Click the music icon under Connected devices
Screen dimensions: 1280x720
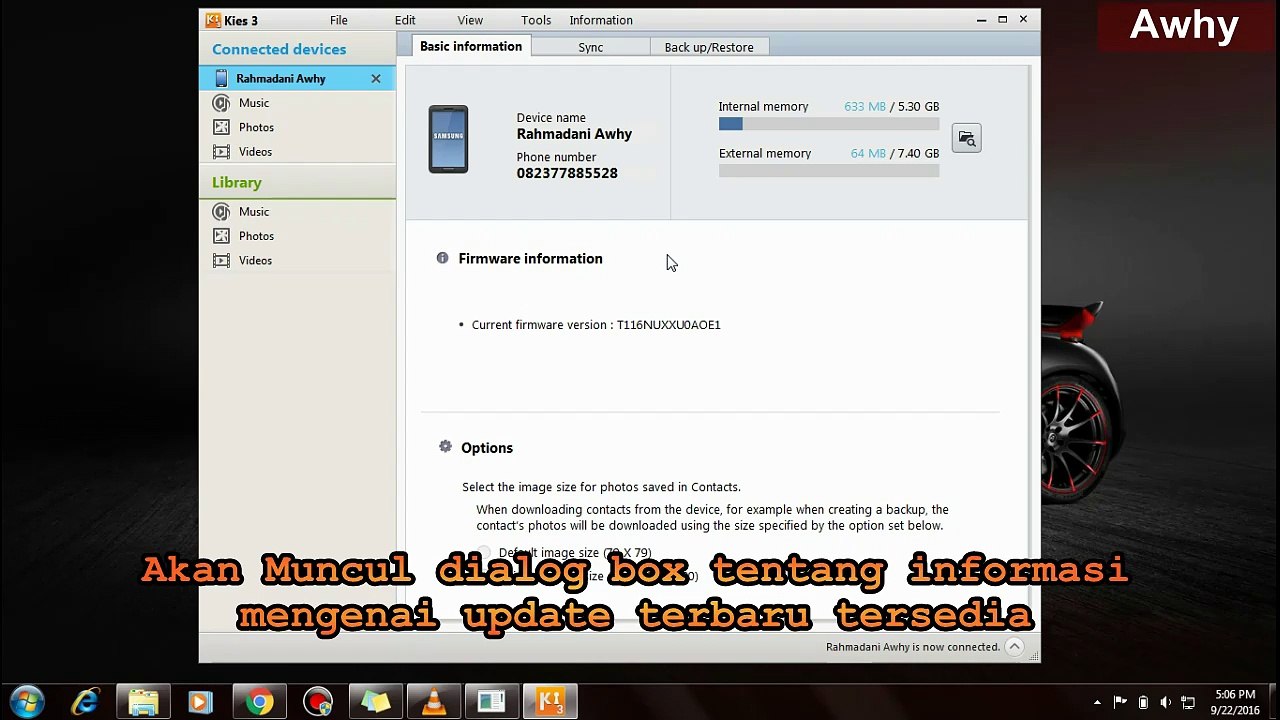click(221, 103)
